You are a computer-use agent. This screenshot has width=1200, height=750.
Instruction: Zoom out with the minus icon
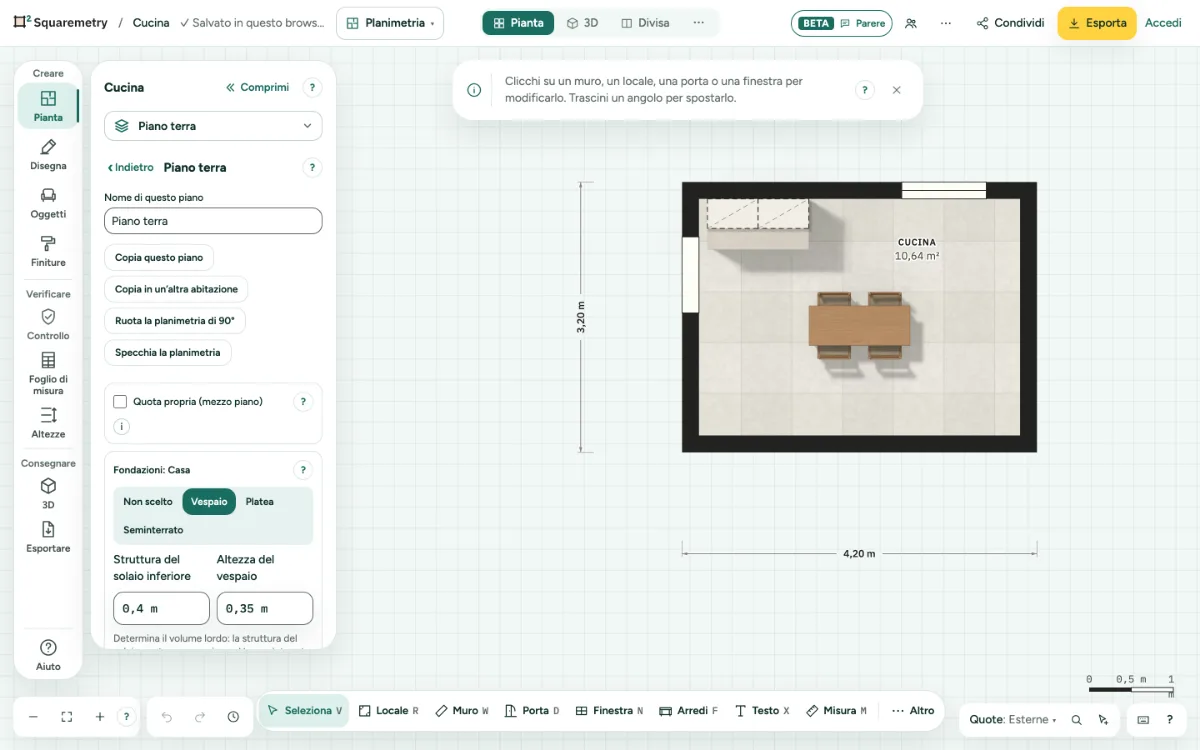[33, 717]
